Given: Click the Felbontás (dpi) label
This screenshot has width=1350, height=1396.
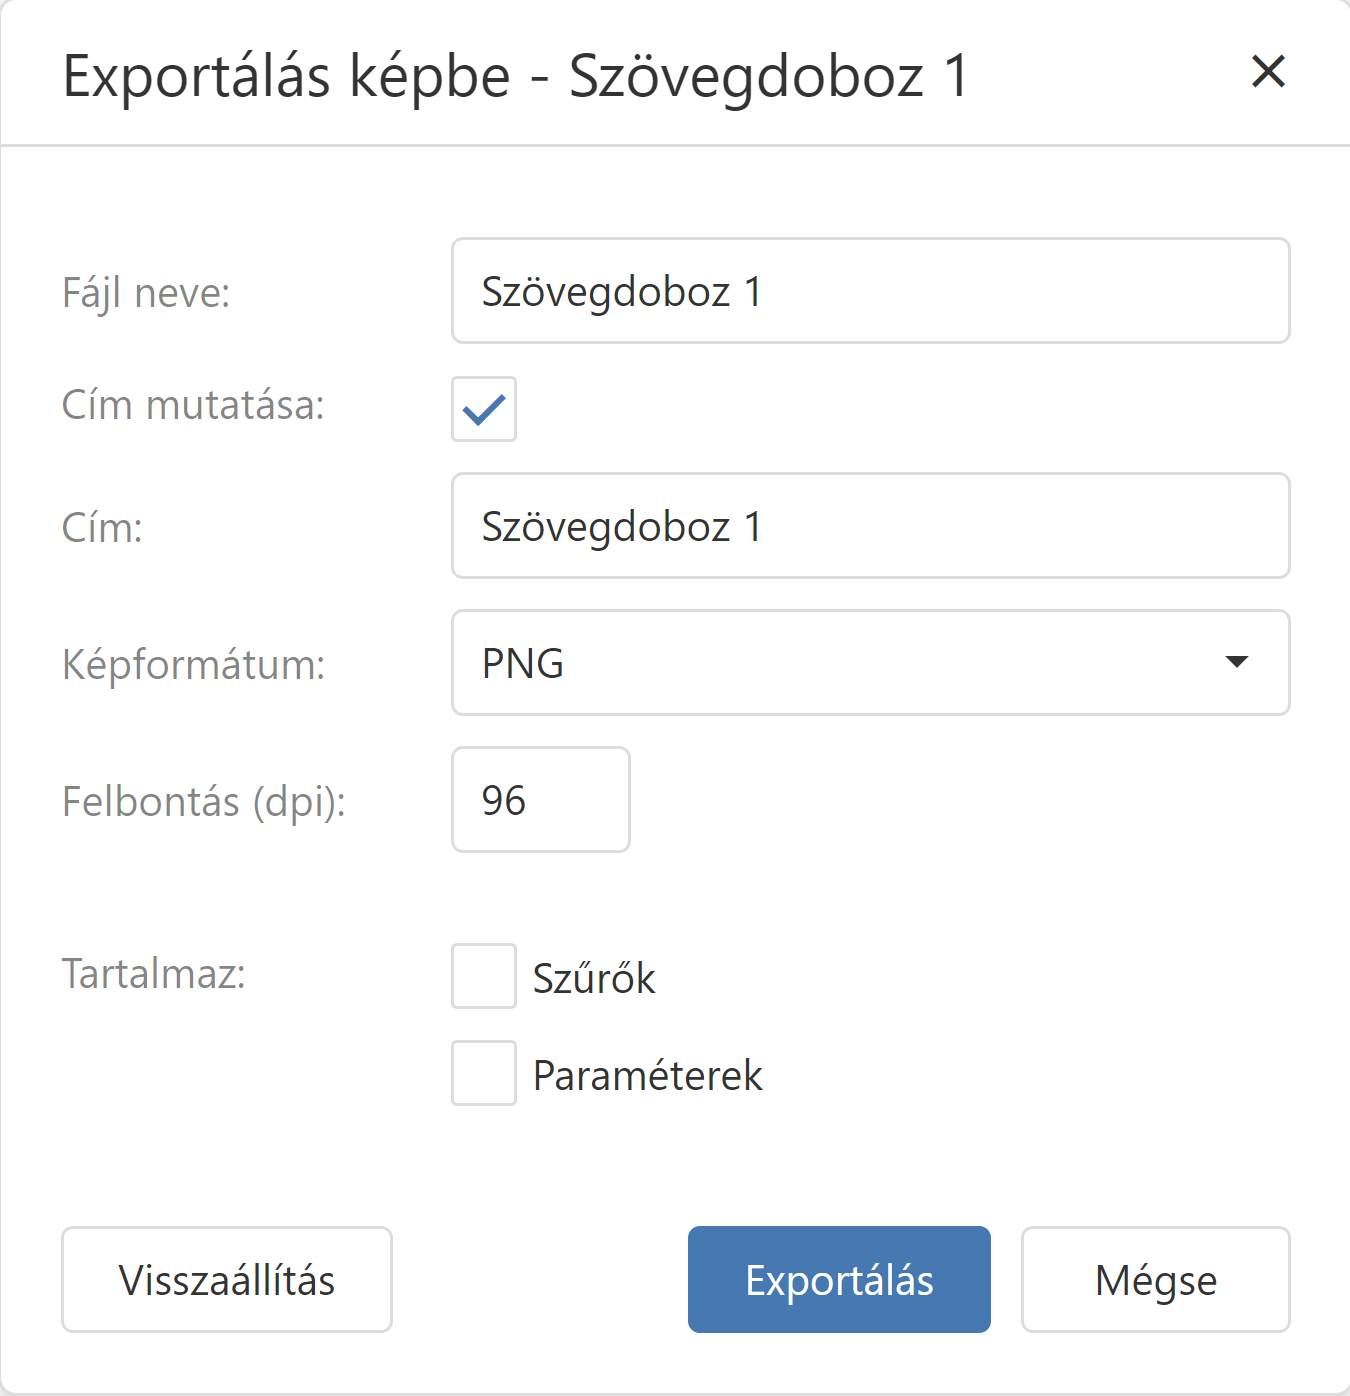Looking at the screenshot, I should click(x=204, y=801).
